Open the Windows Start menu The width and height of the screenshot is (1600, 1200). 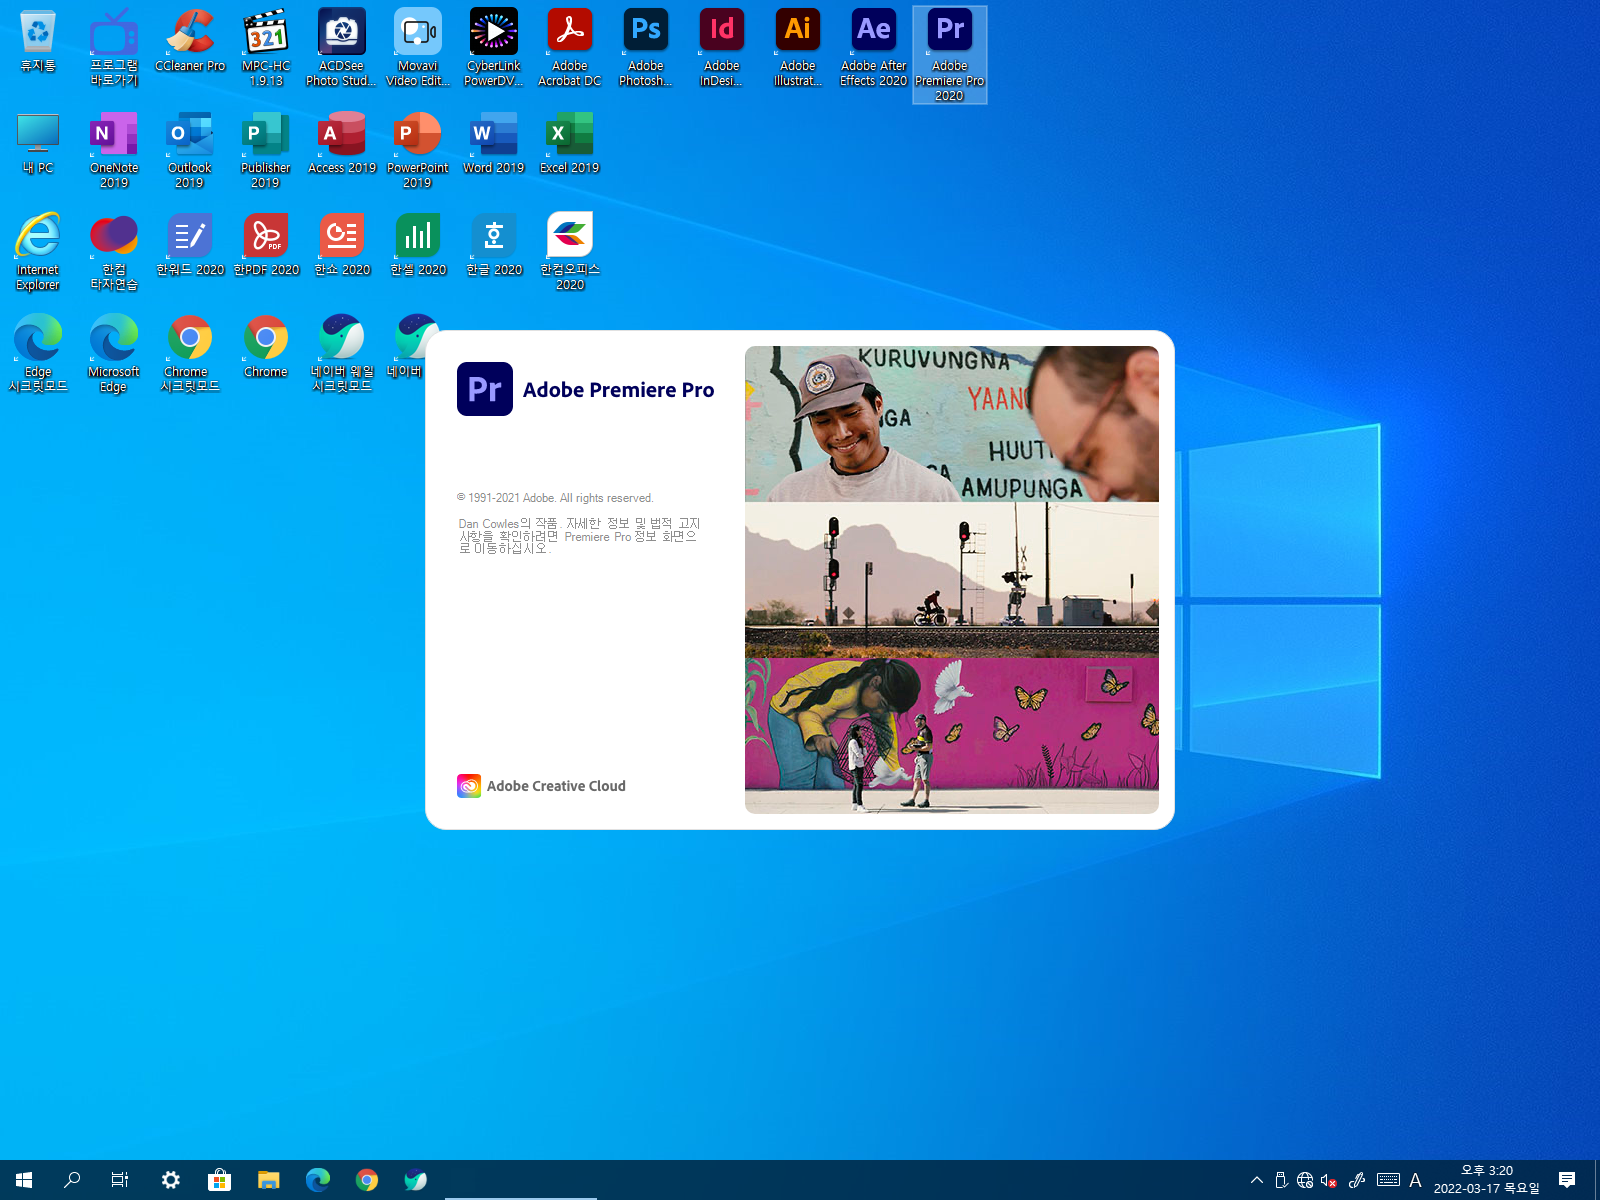pos(24,1180)
